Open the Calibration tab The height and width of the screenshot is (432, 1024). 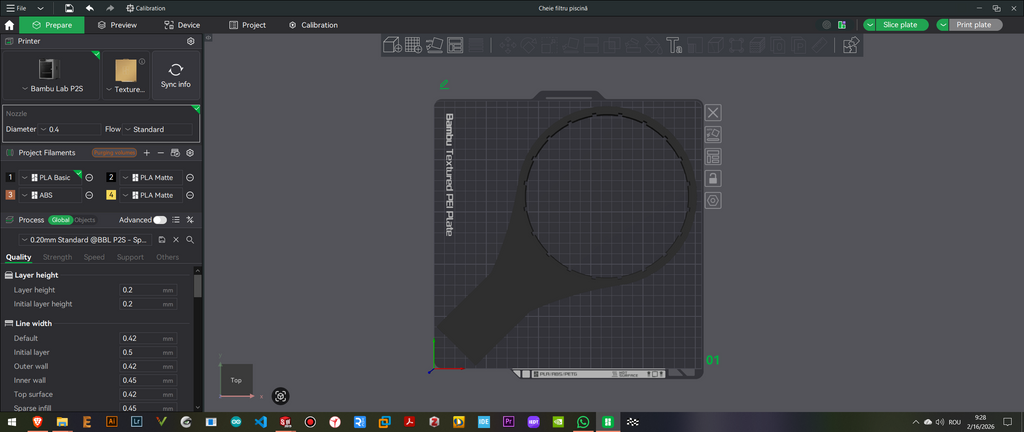pos(313,25)
